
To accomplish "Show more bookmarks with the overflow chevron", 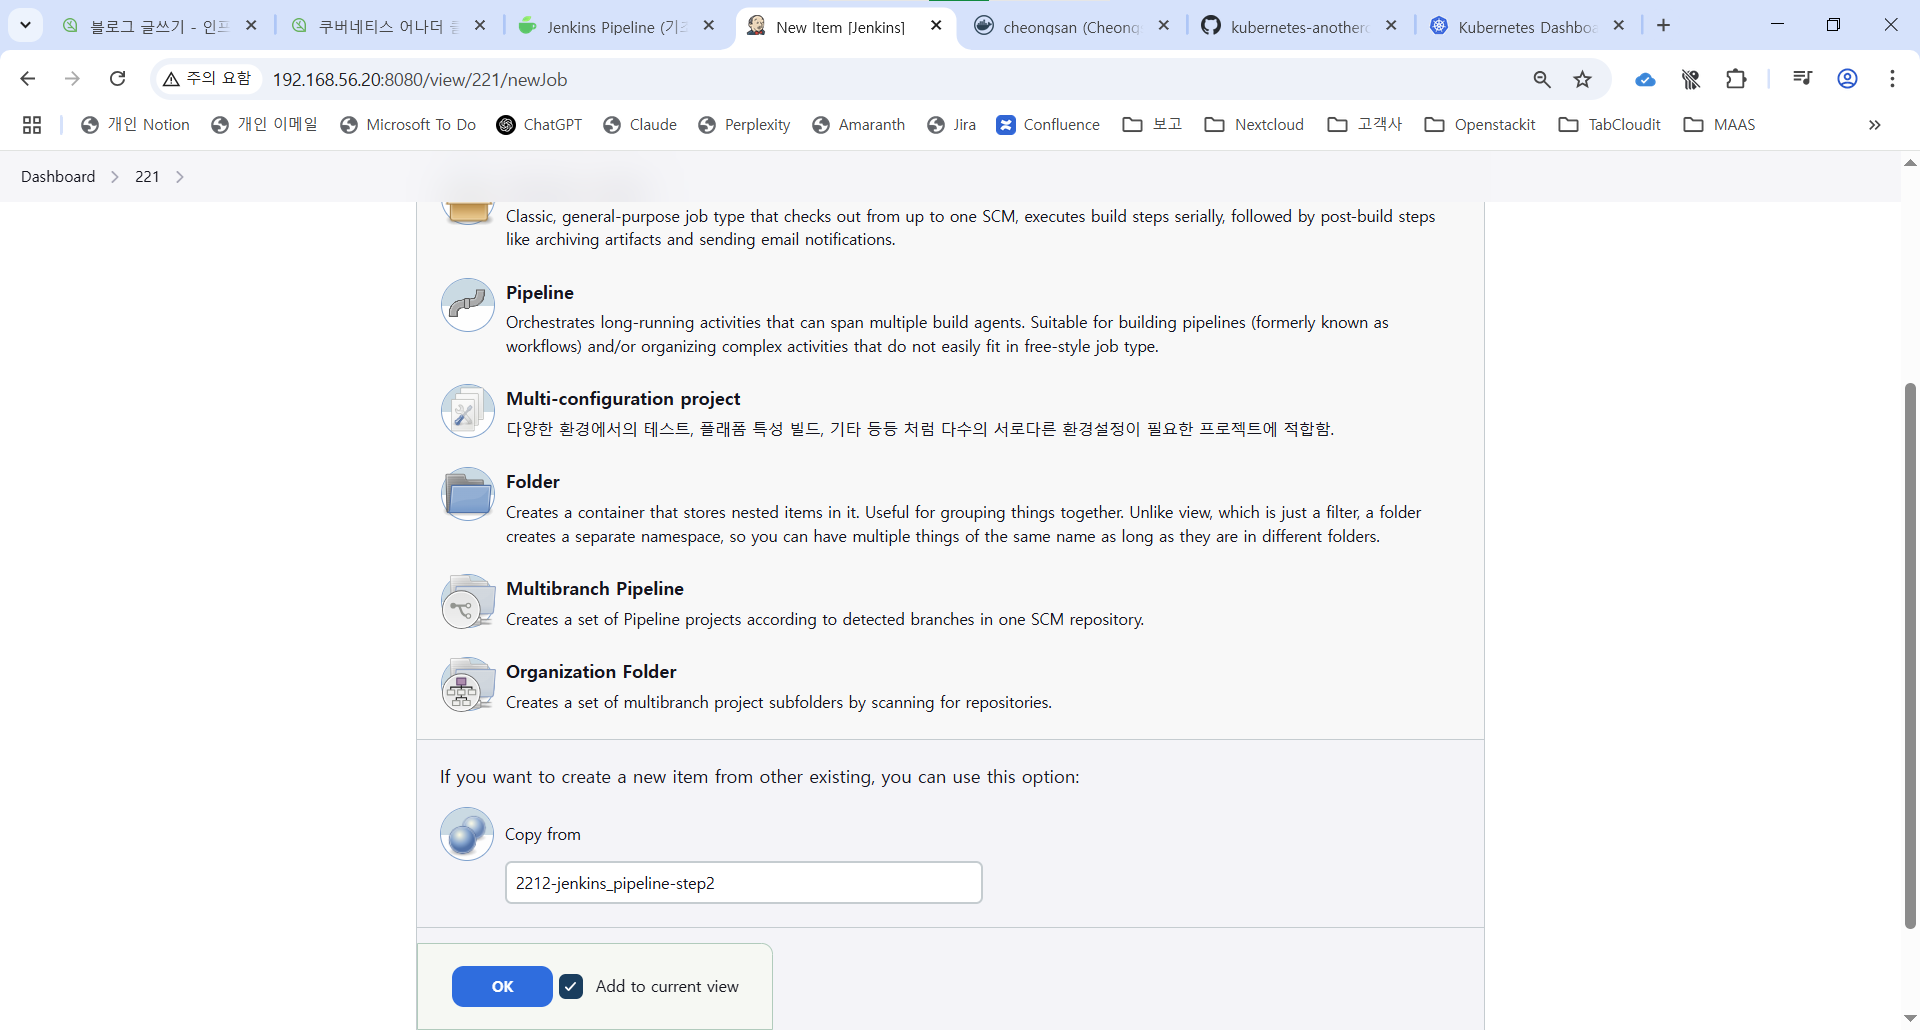I will point(1875,125).
